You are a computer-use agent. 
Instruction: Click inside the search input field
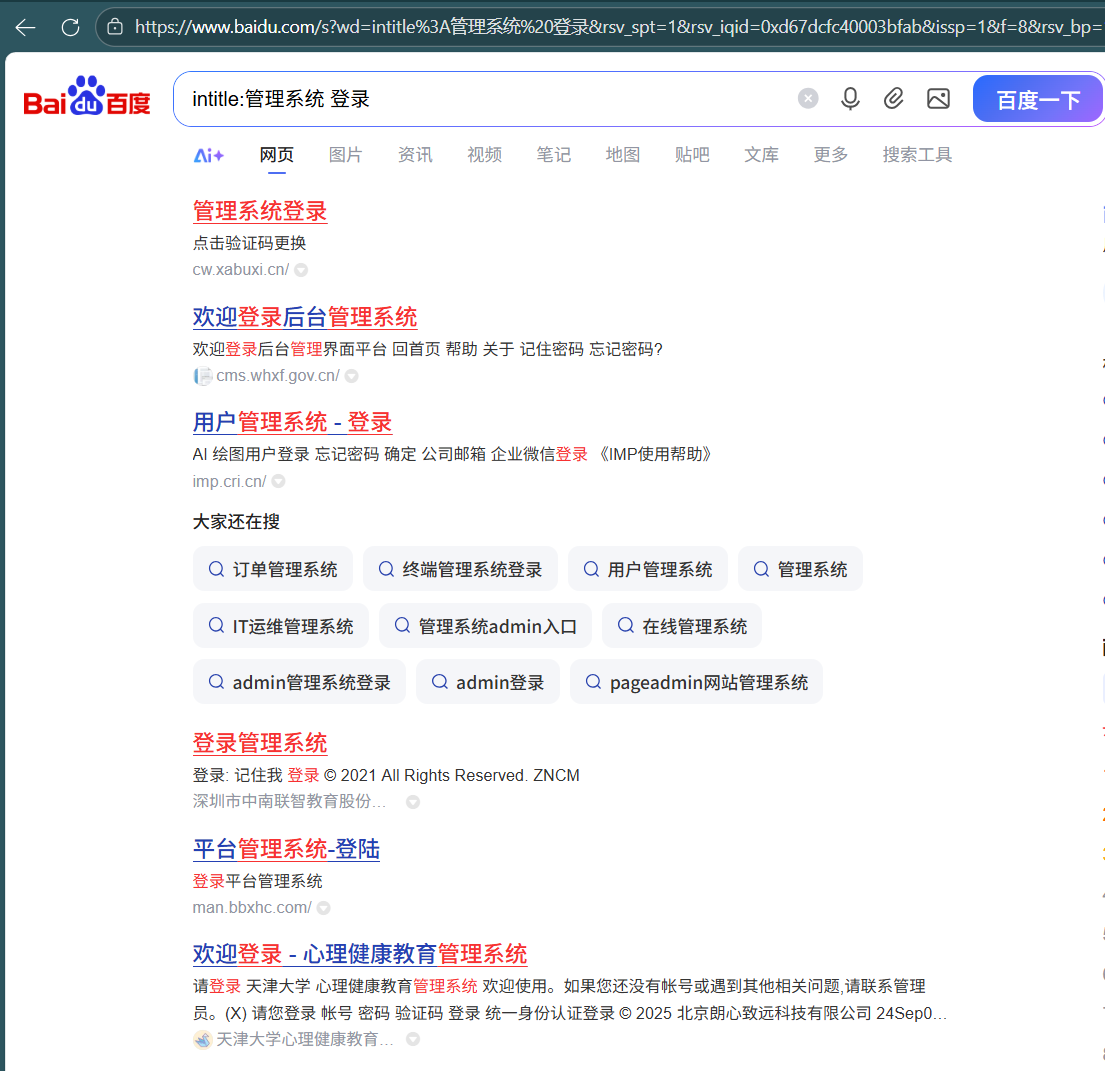pos(450,98)
